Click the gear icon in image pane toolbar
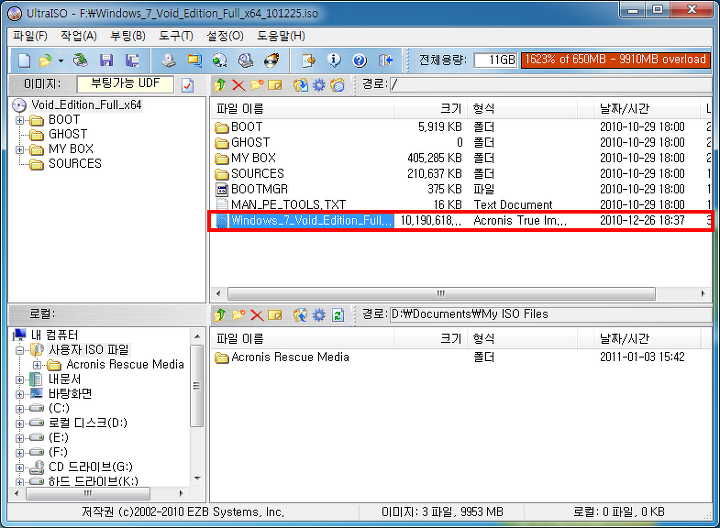The image size is (720, 528). pos(319,85)
